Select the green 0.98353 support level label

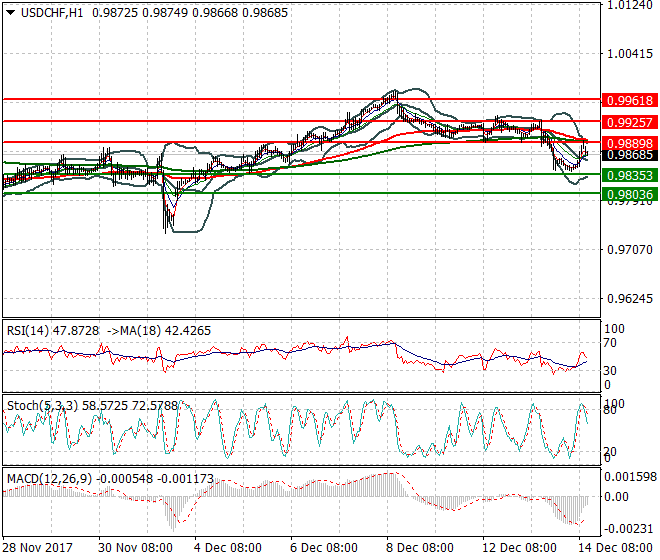[630, 175]
